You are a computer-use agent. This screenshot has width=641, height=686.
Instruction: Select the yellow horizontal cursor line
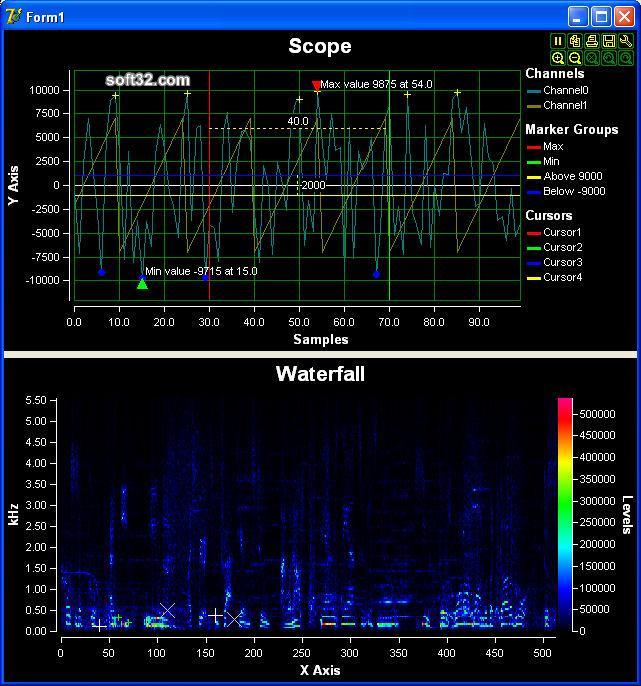coord(297,196)
